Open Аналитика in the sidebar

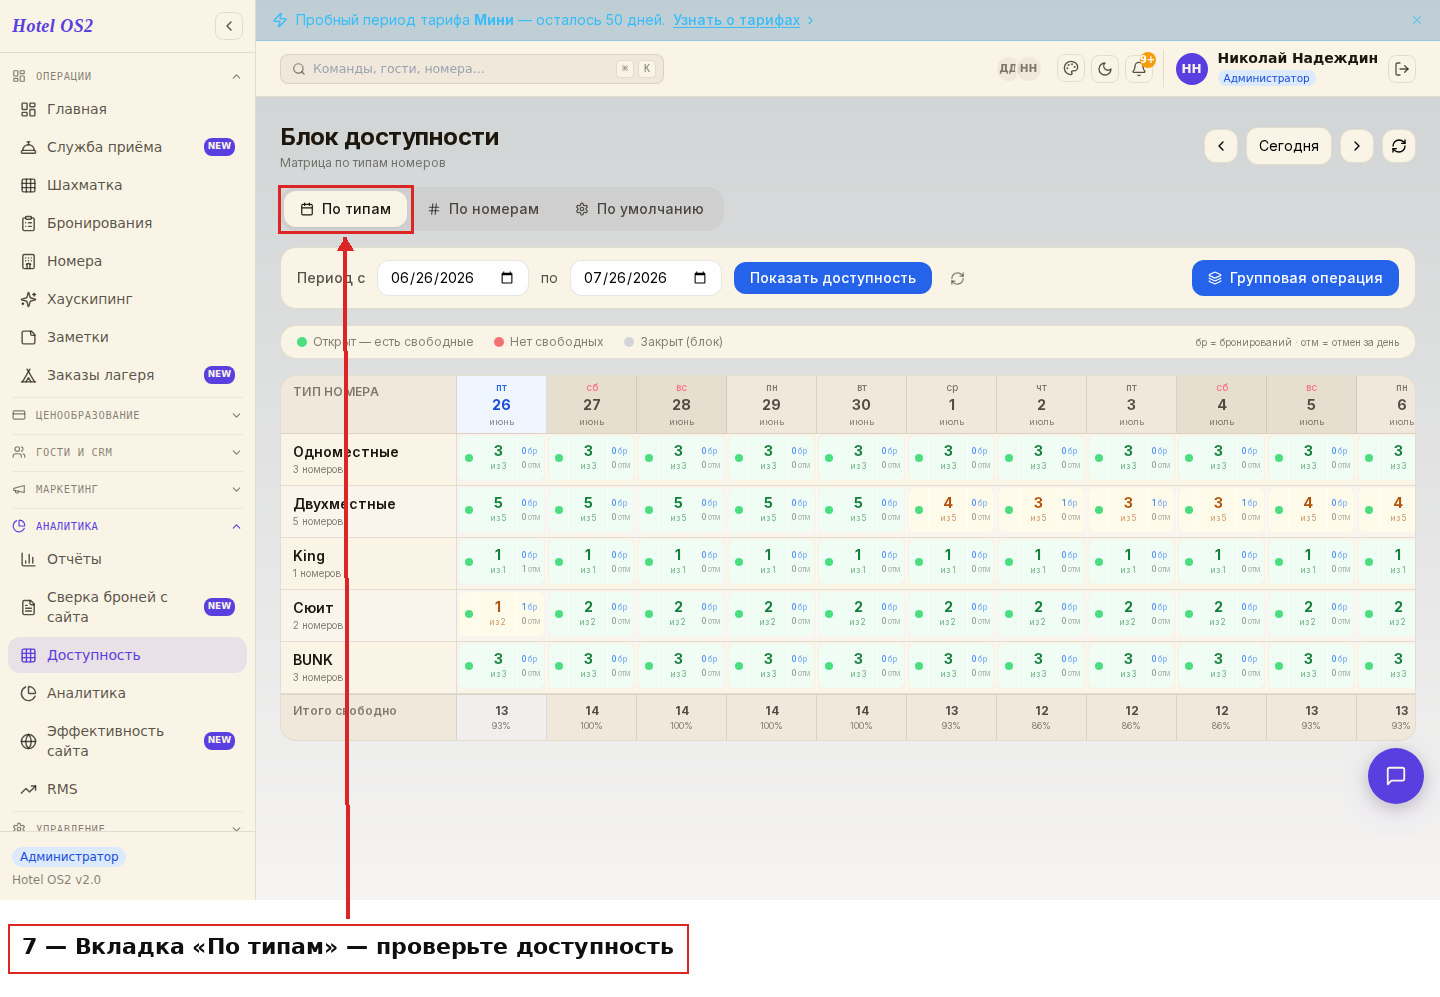click(127, 693)
